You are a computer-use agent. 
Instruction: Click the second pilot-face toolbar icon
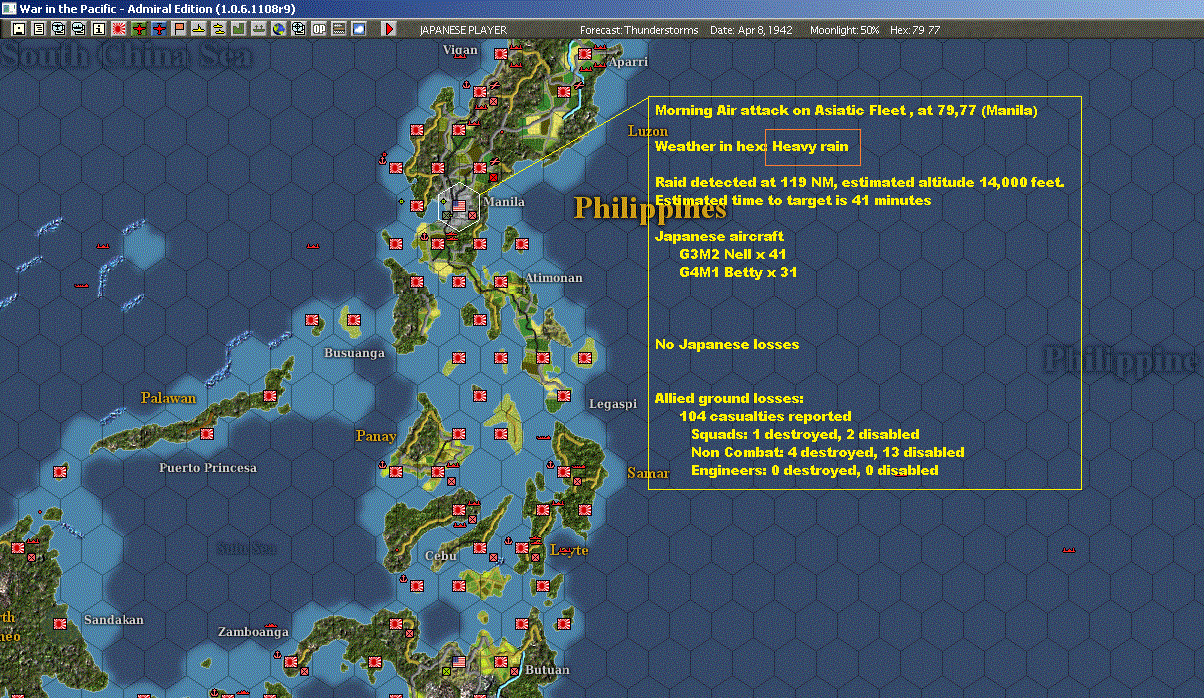[x=78, y=29]
